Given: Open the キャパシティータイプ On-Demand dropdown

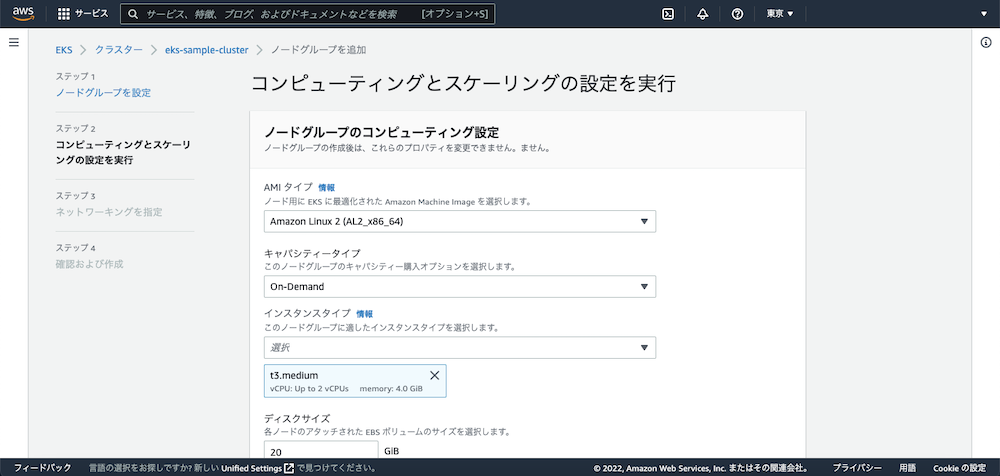Looking at the screenshot, I should pos(460,287).
